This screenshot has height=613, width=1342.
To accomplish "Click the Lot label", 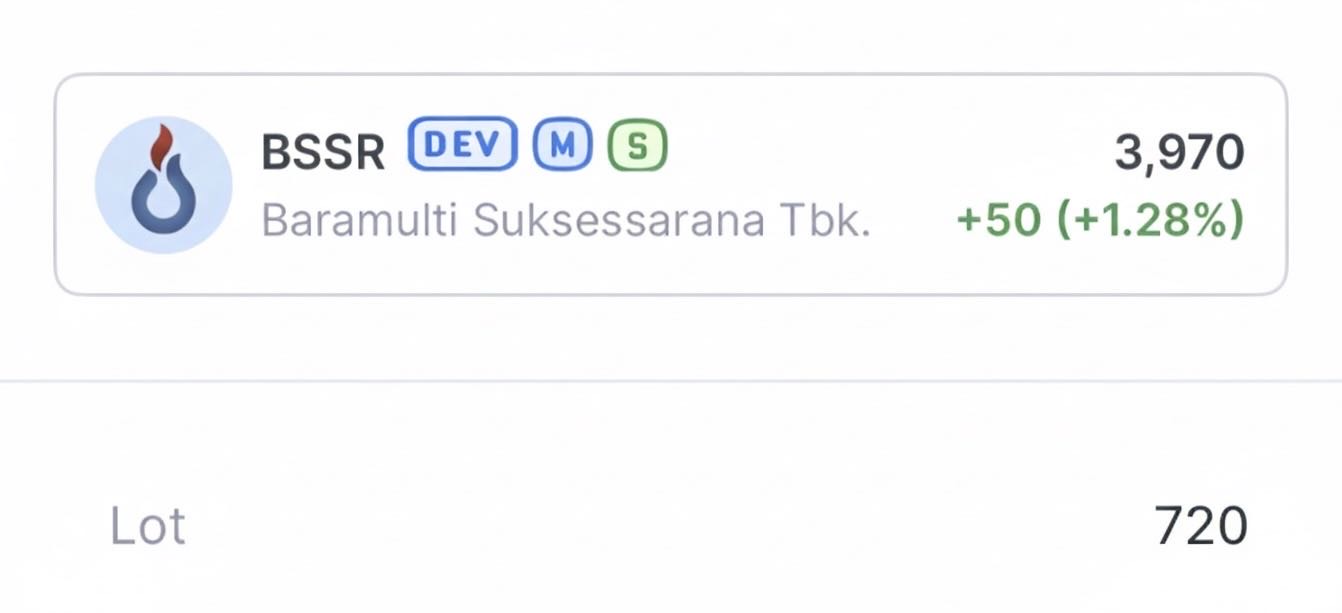I will [x=148, y=526].
